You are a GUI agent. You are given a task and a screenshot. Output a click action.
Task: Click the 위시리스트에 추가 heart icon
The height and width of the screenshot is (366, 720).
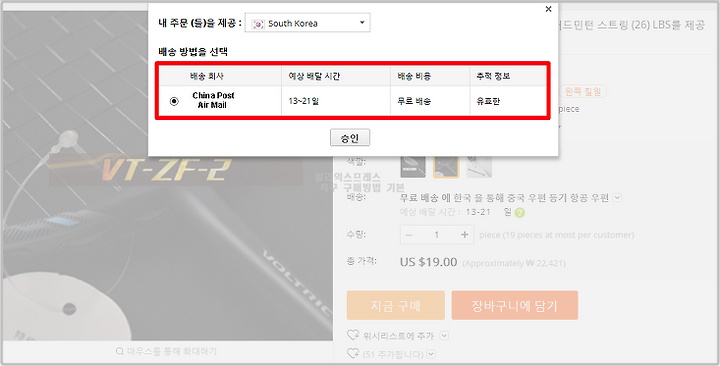(x=353, y=335)
